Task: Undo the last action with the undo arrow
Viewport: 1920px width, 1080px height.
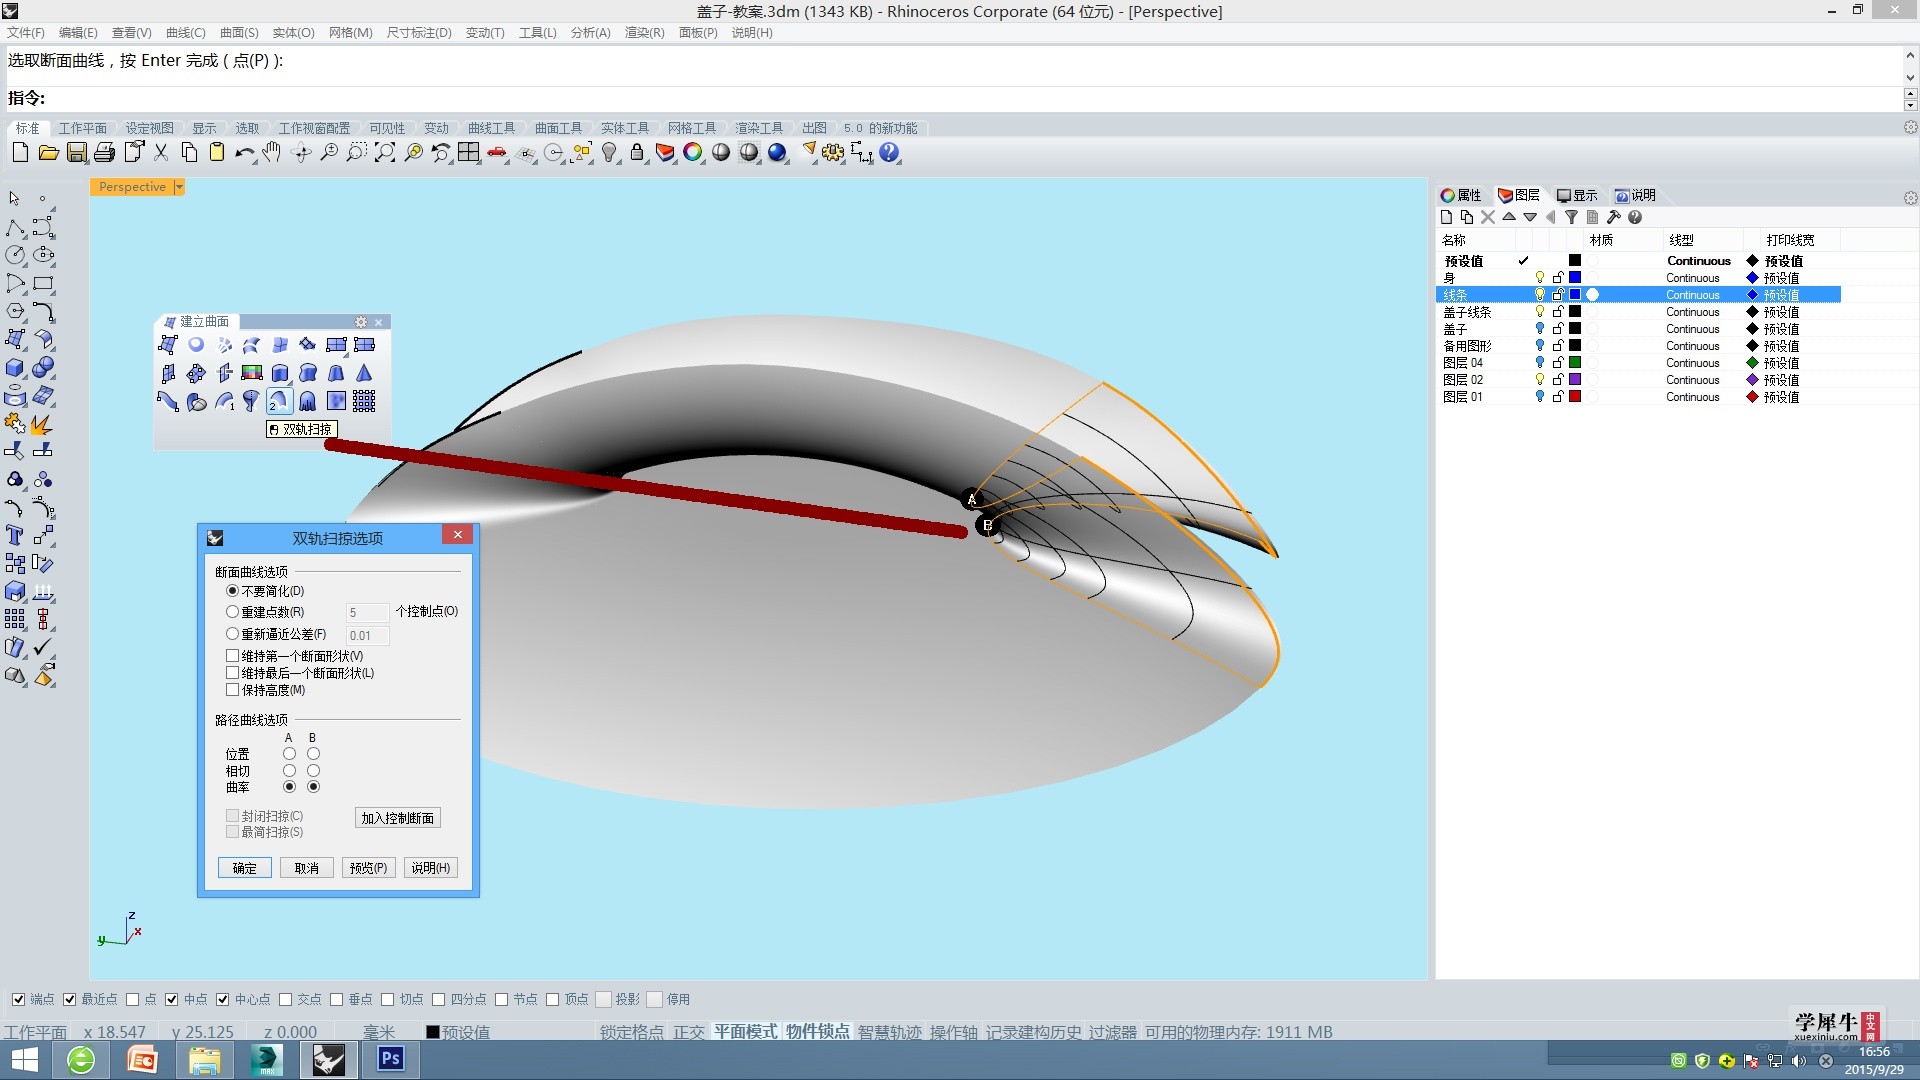Action: (244, 152)
